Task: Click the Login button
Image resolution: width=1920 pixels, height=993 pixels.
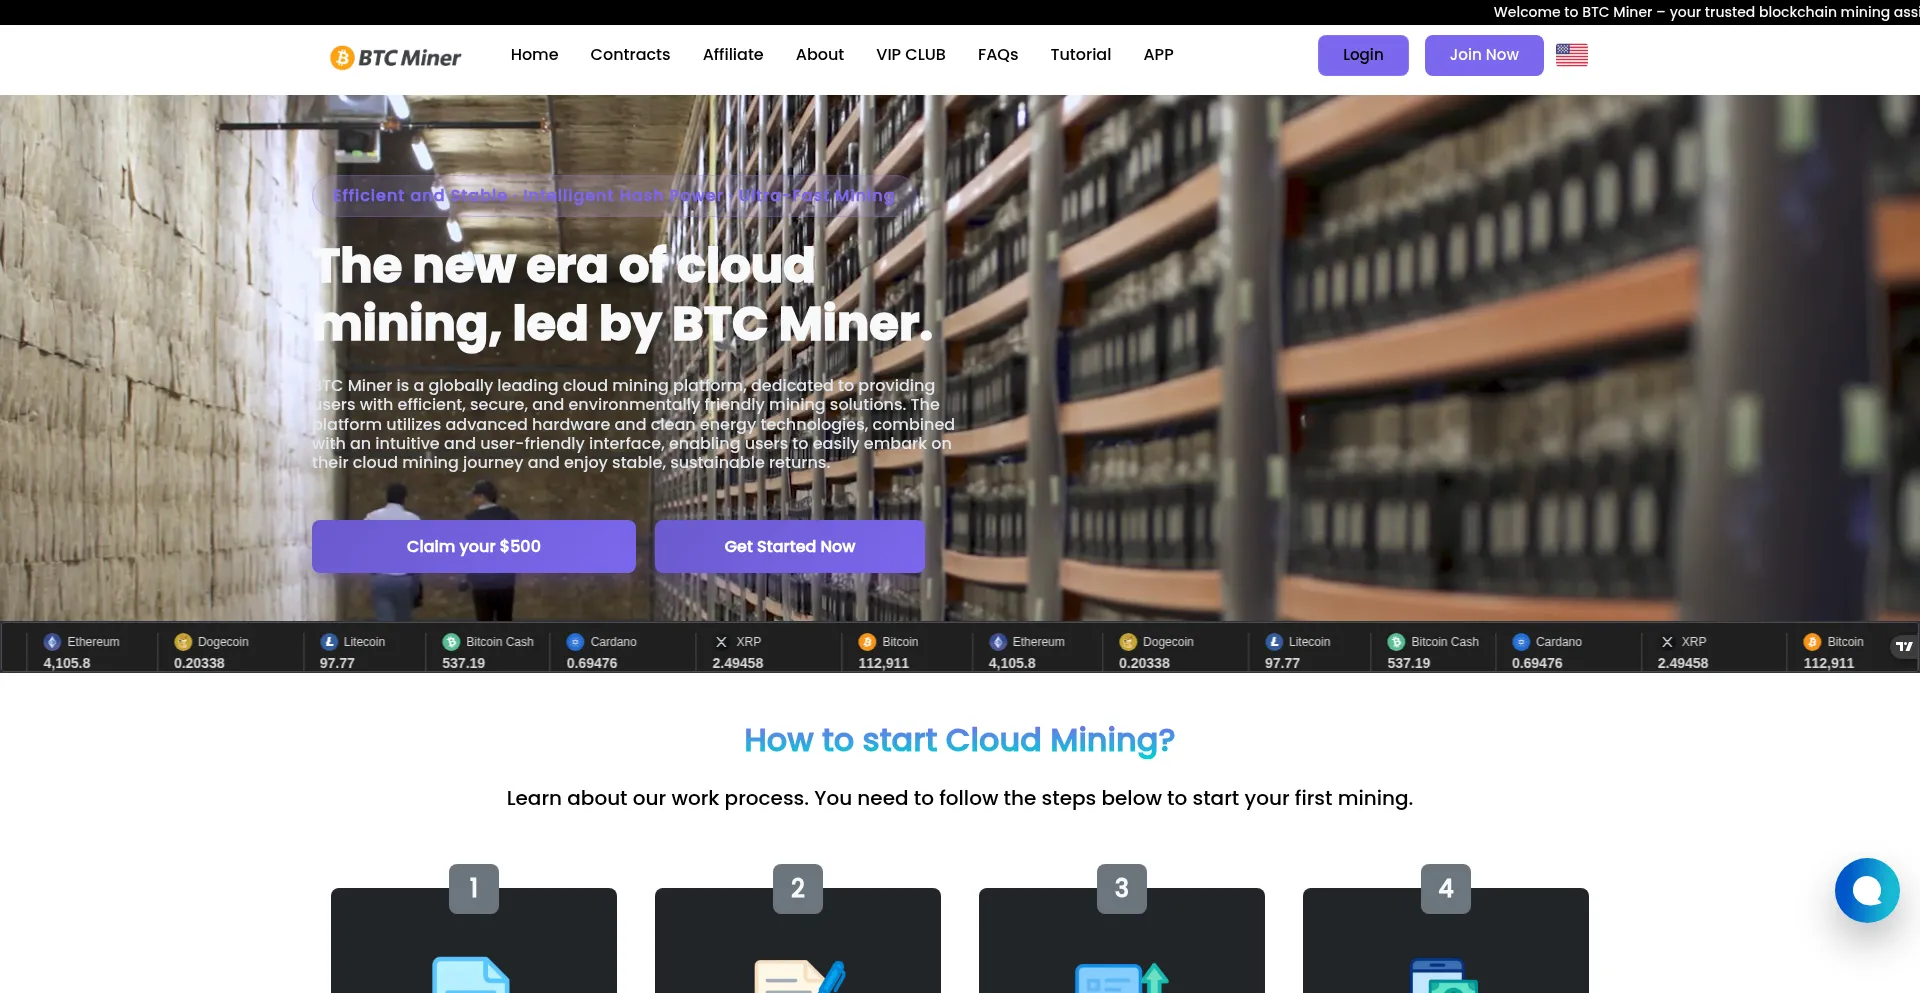Action: pos(1363,55)
